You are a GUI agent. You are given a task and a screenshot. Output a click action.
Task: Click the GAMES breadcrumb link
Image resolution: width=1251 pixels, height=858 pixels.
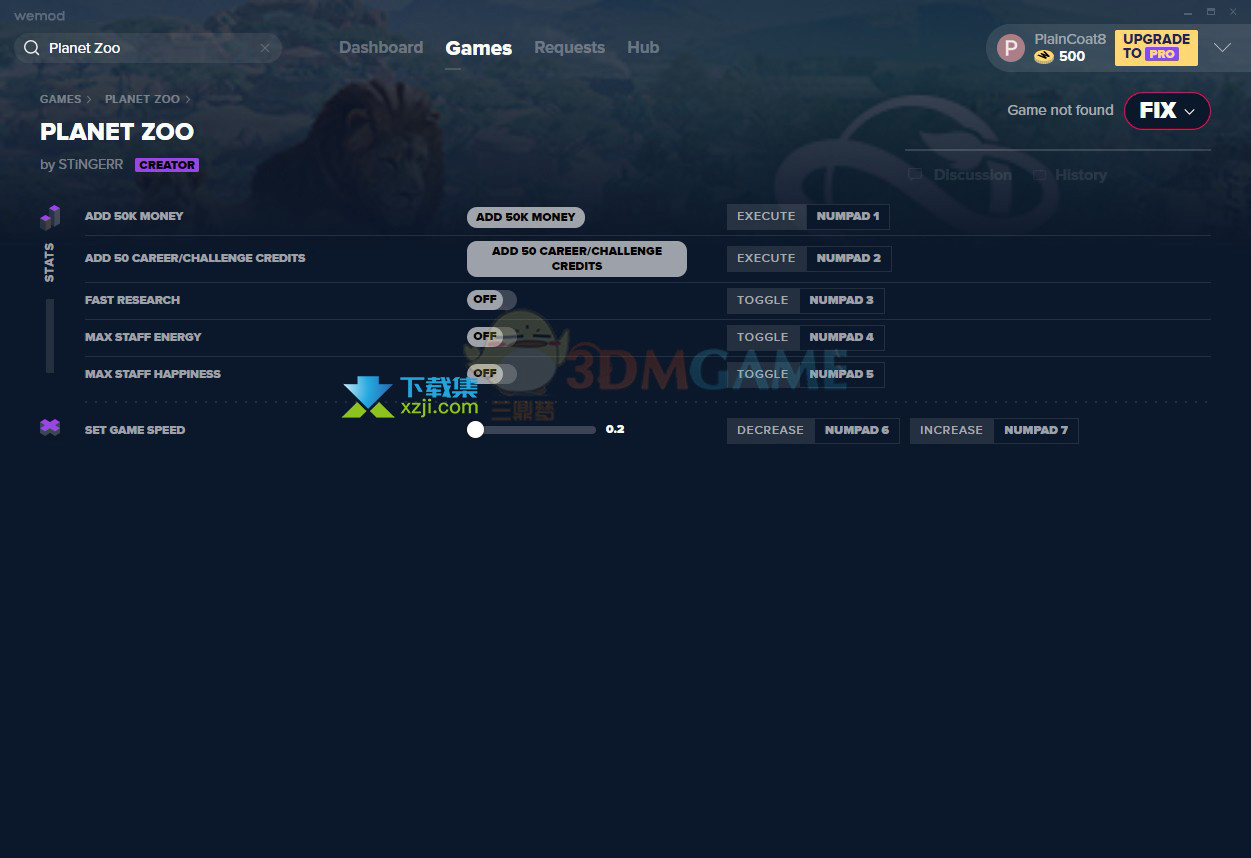(x=61, y=99)
